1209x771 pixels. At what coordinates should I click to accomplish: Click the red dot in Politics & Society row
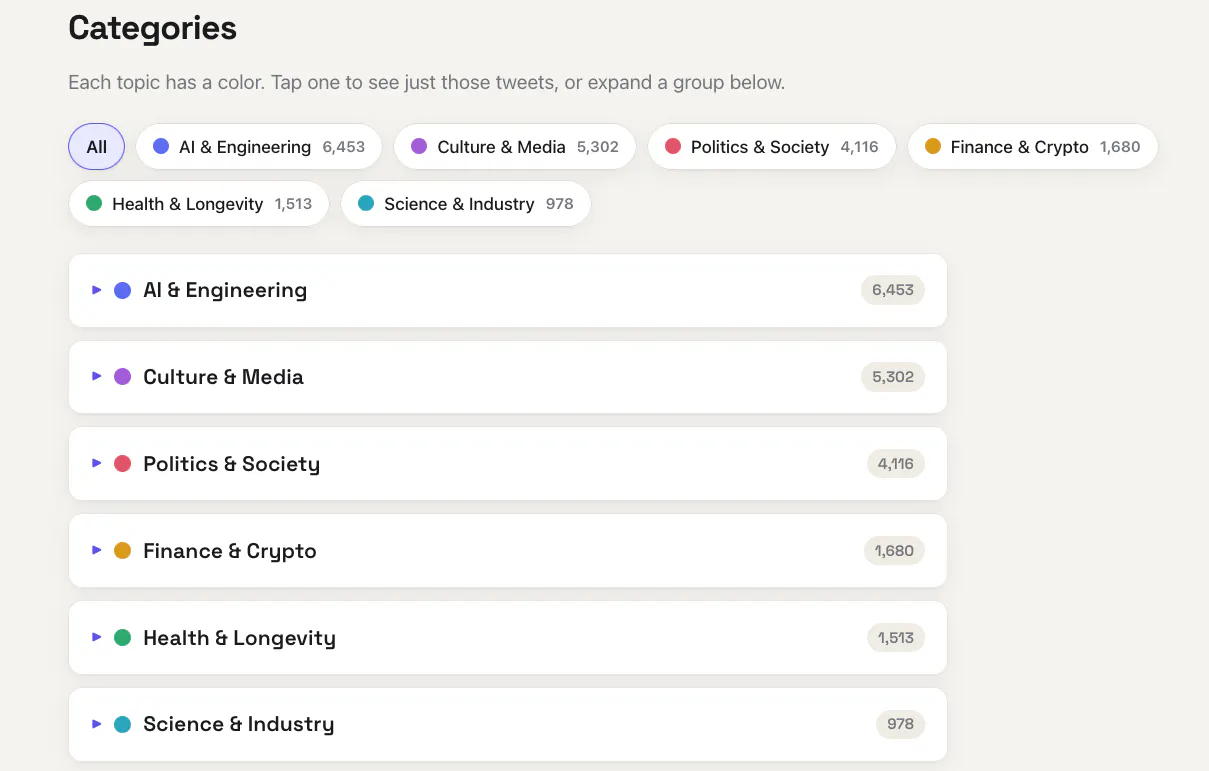pos(123,463)
